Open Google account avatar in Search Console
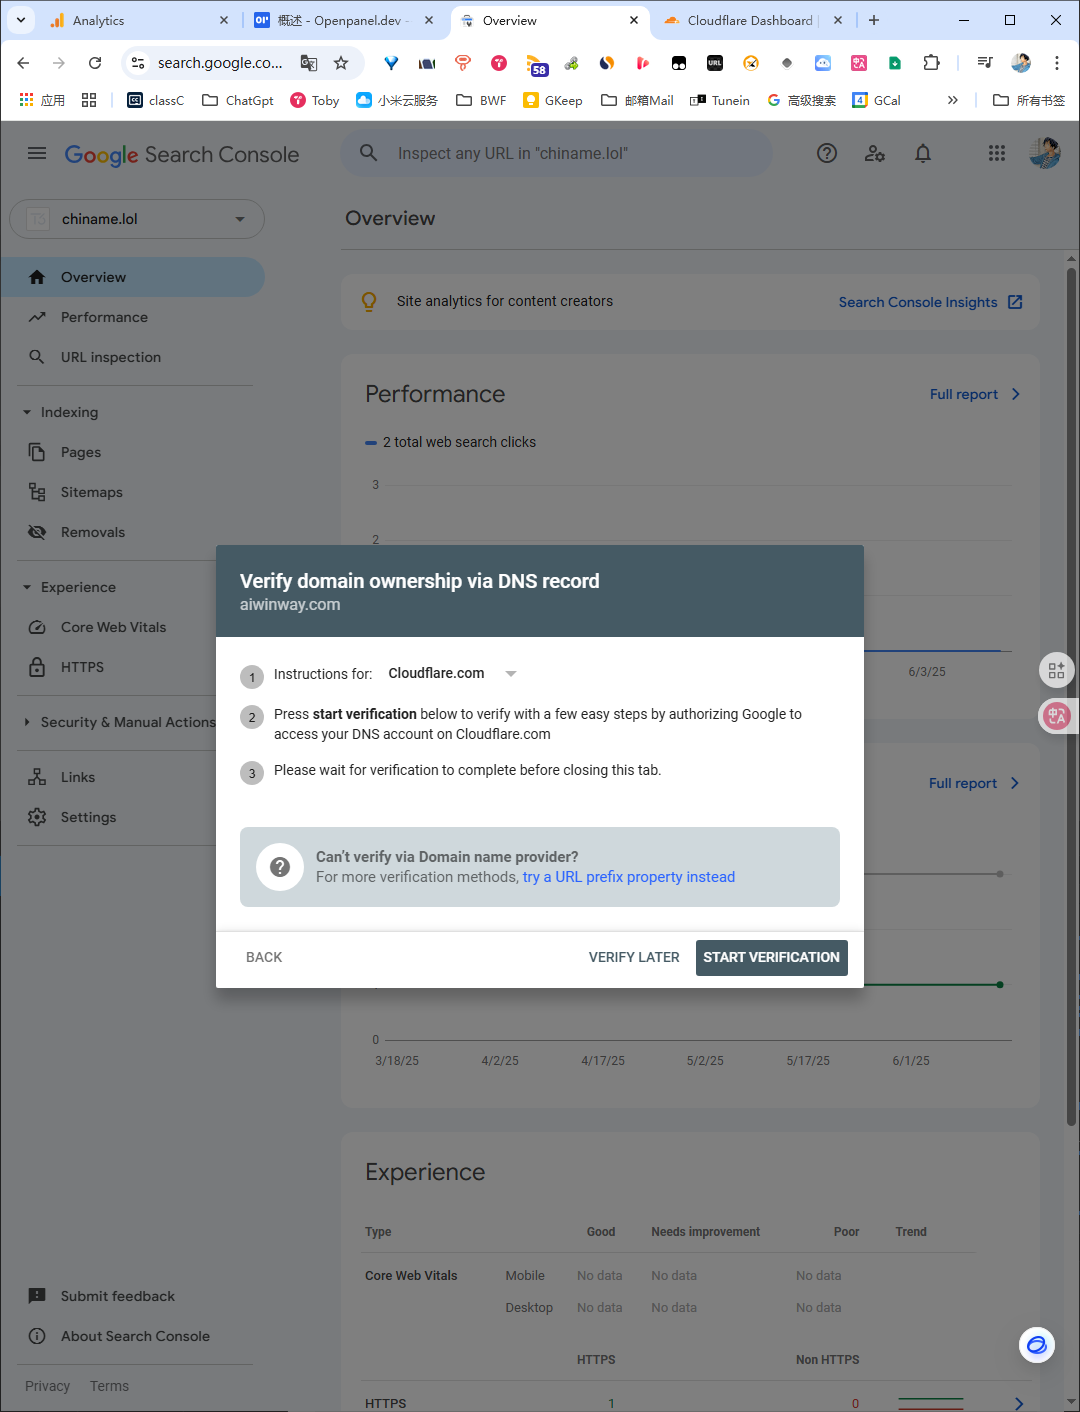The height and width of the screenshot is (1412, 1080). 1045,153
